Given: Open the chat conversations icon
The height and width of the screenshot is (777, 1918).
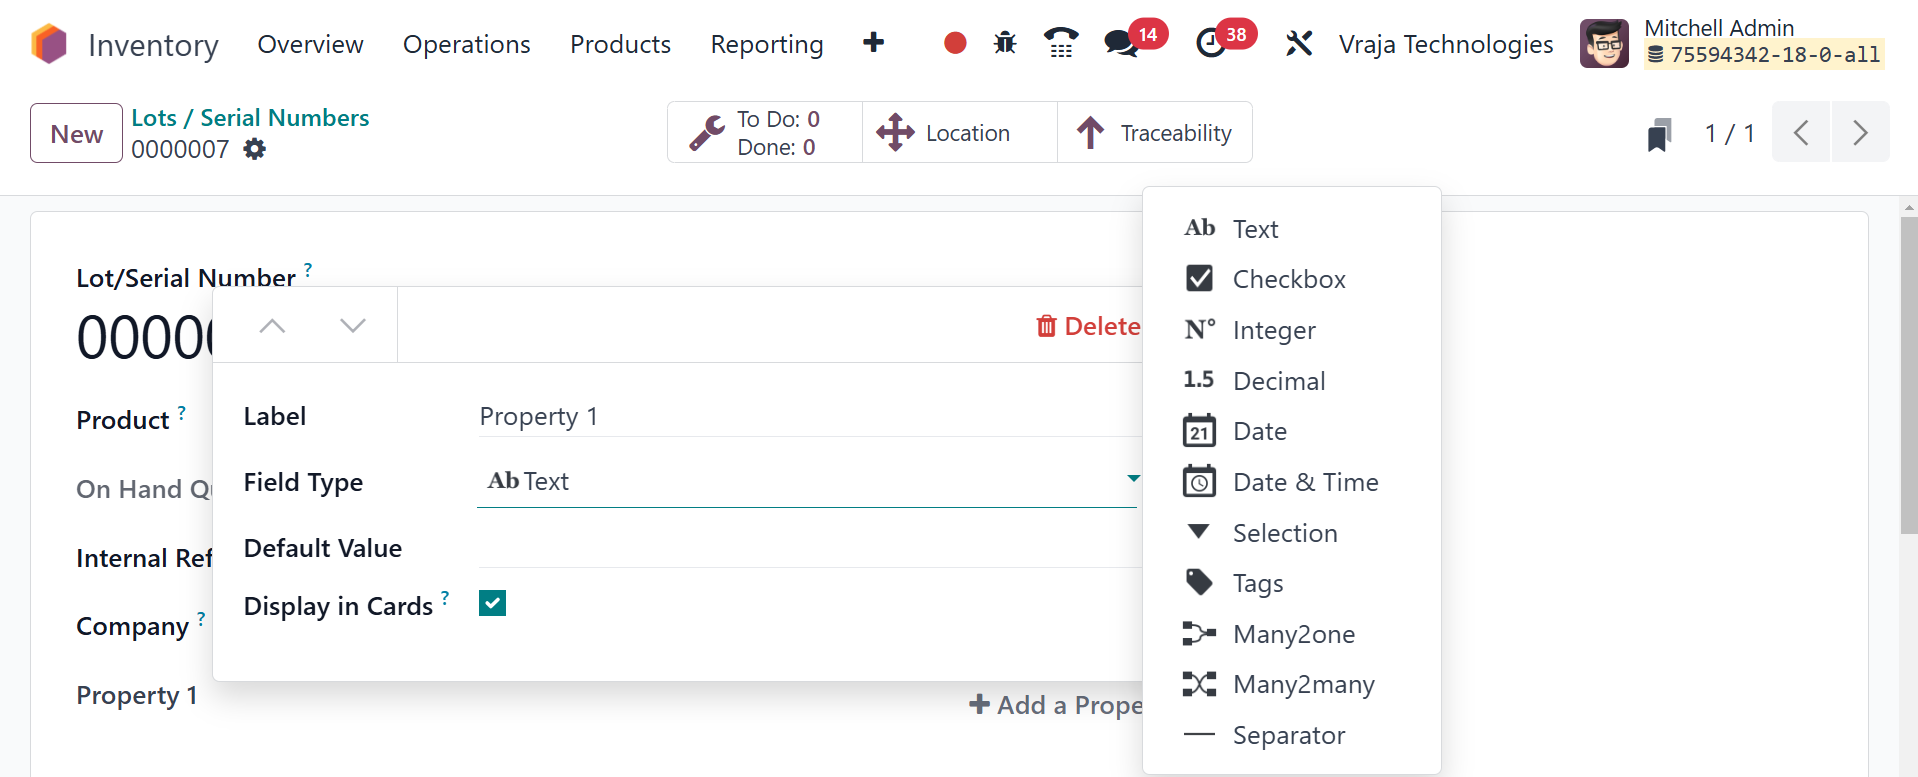Looking at the screenshot, I should (x=1121, y=43).
